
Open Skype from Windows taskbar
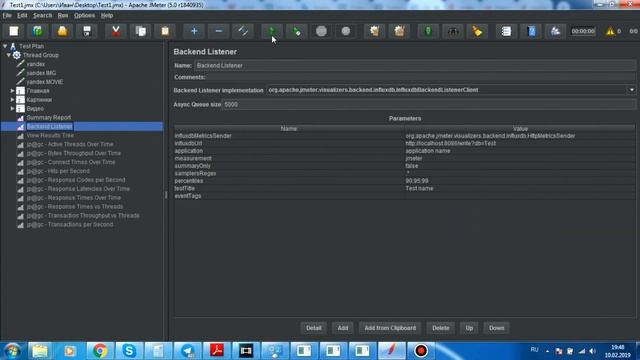coord(129,351)
